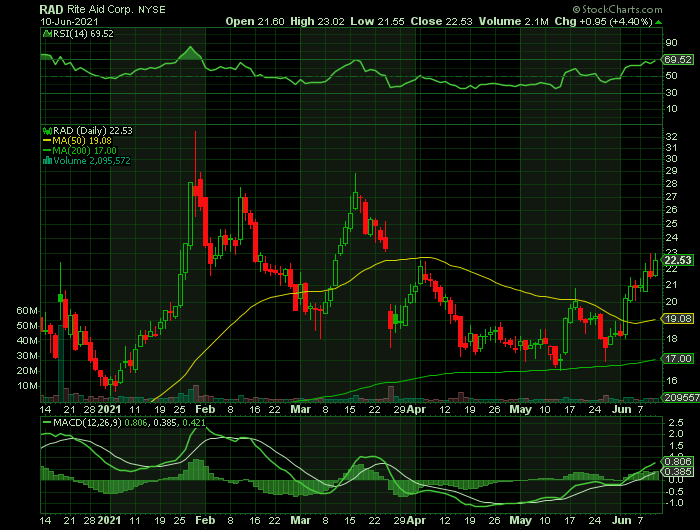Click the volume bars icon in the legend
This screenshot has height=530, width=700.
(x=47, y=161)
